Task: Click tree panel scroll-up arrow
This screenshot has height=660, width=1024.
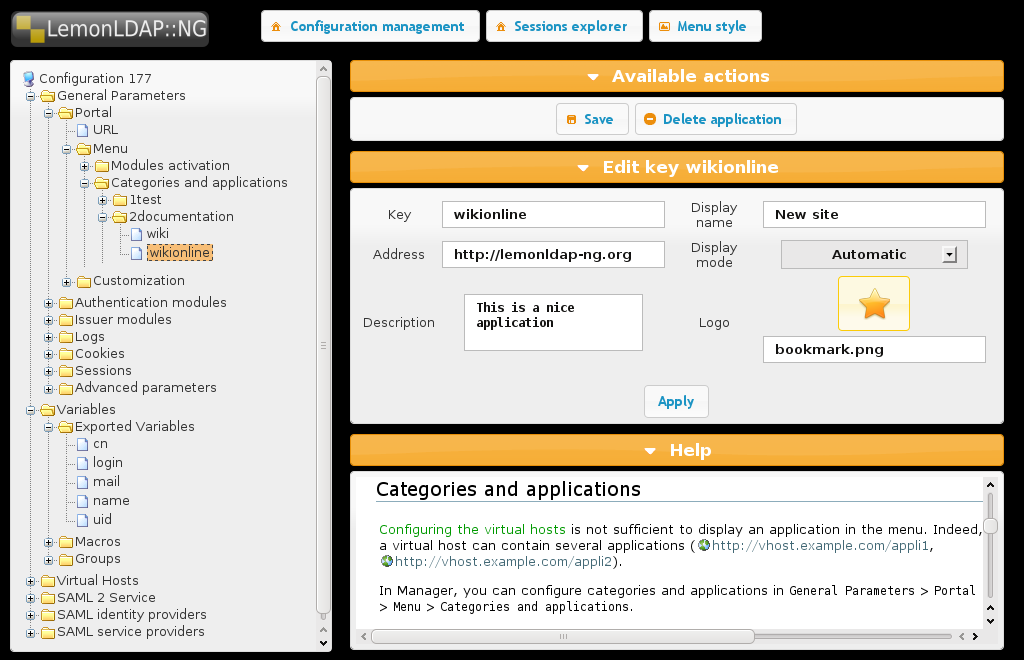Action: 323,69
